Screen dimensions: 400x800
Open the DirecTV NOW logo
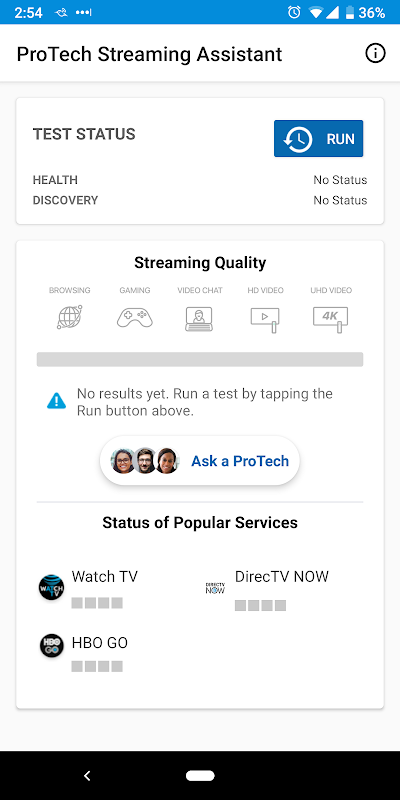click(x=215, y=588)
